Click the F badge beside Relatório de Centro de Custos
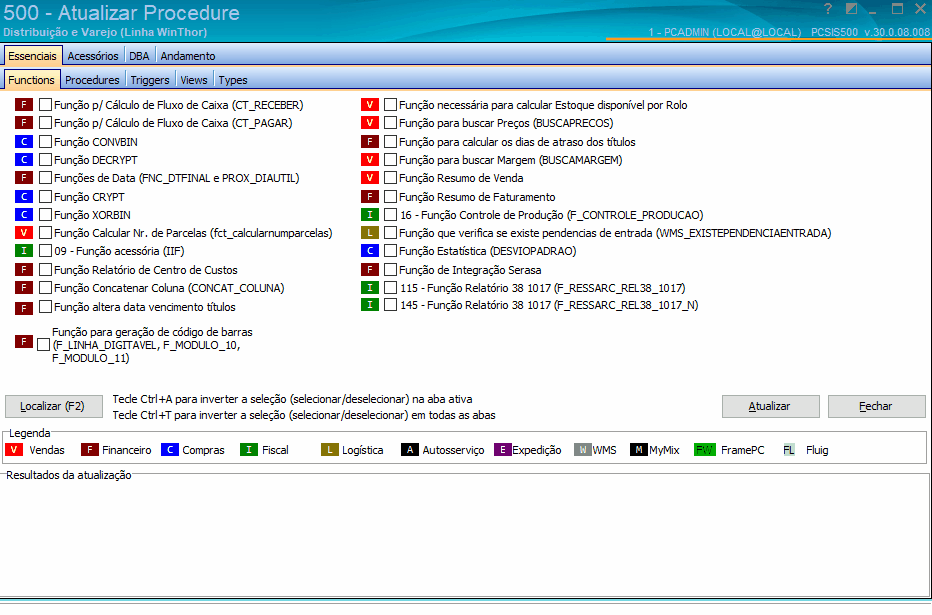The width and height of the screenshot is (932, 615). pyautogui.click(x=24, y=270)
